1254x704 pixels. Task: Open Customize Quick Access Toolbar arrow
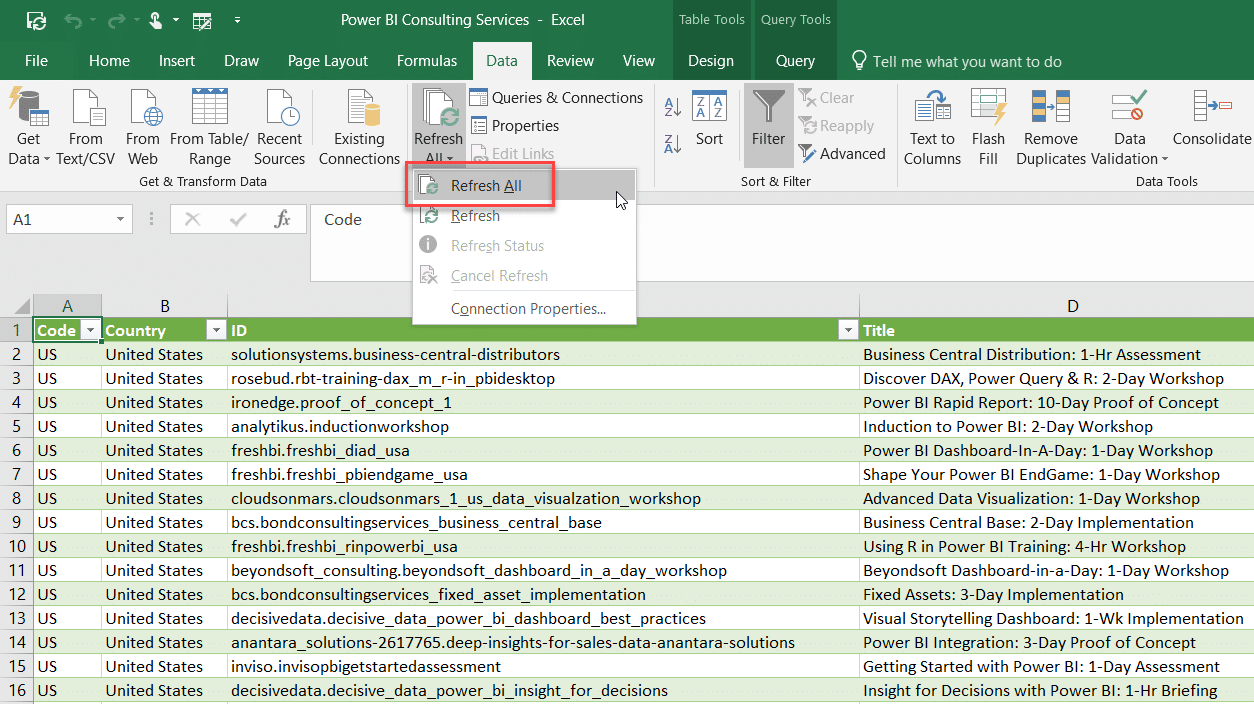tap(237, 20)
